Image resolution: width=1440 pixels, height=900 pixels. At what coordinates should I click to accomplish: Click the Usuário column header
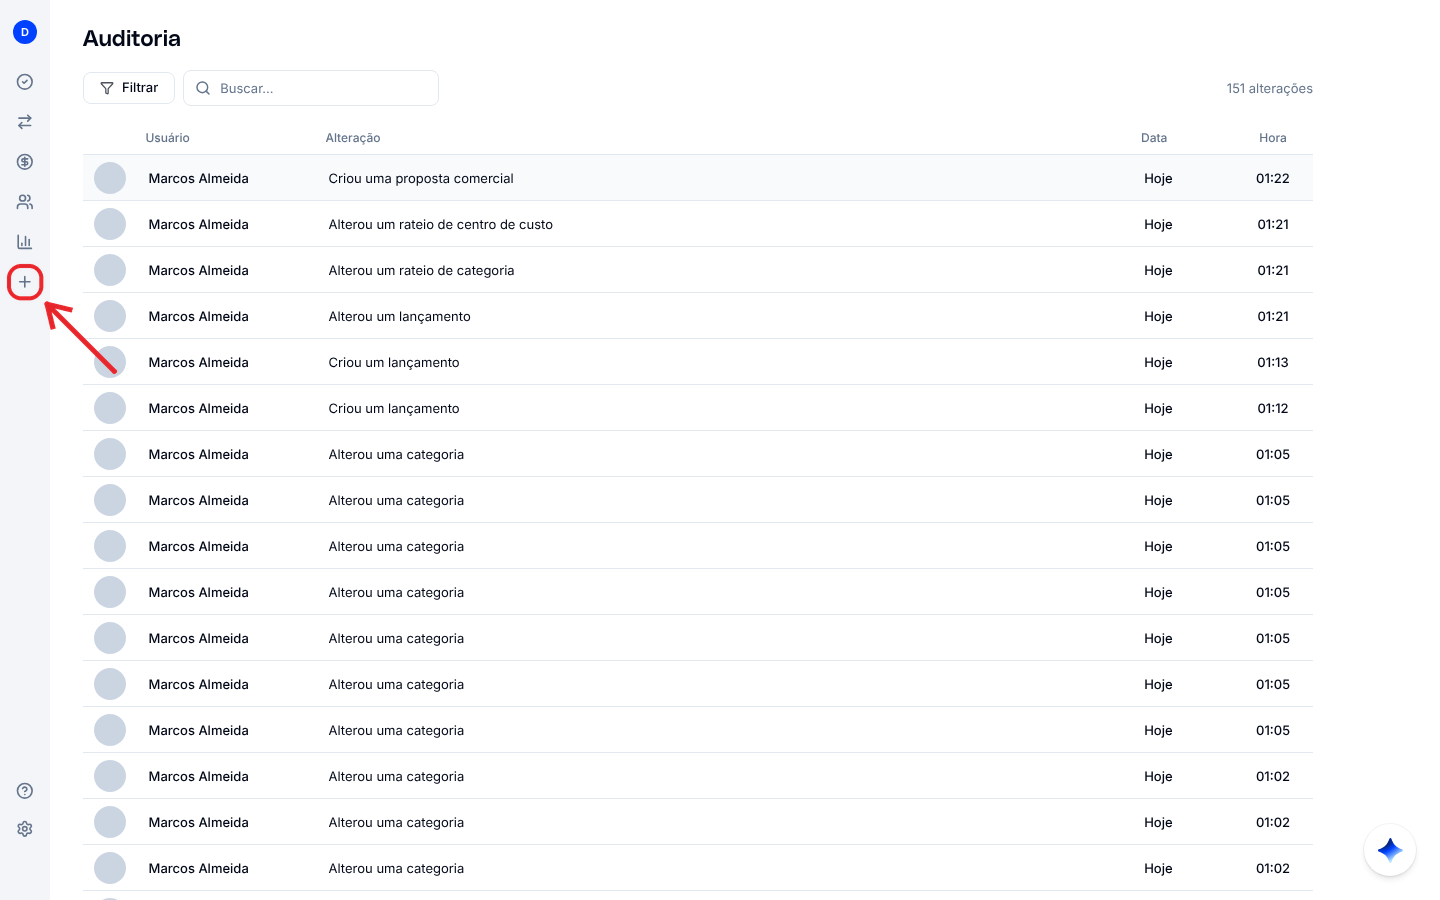click(167, 138)
